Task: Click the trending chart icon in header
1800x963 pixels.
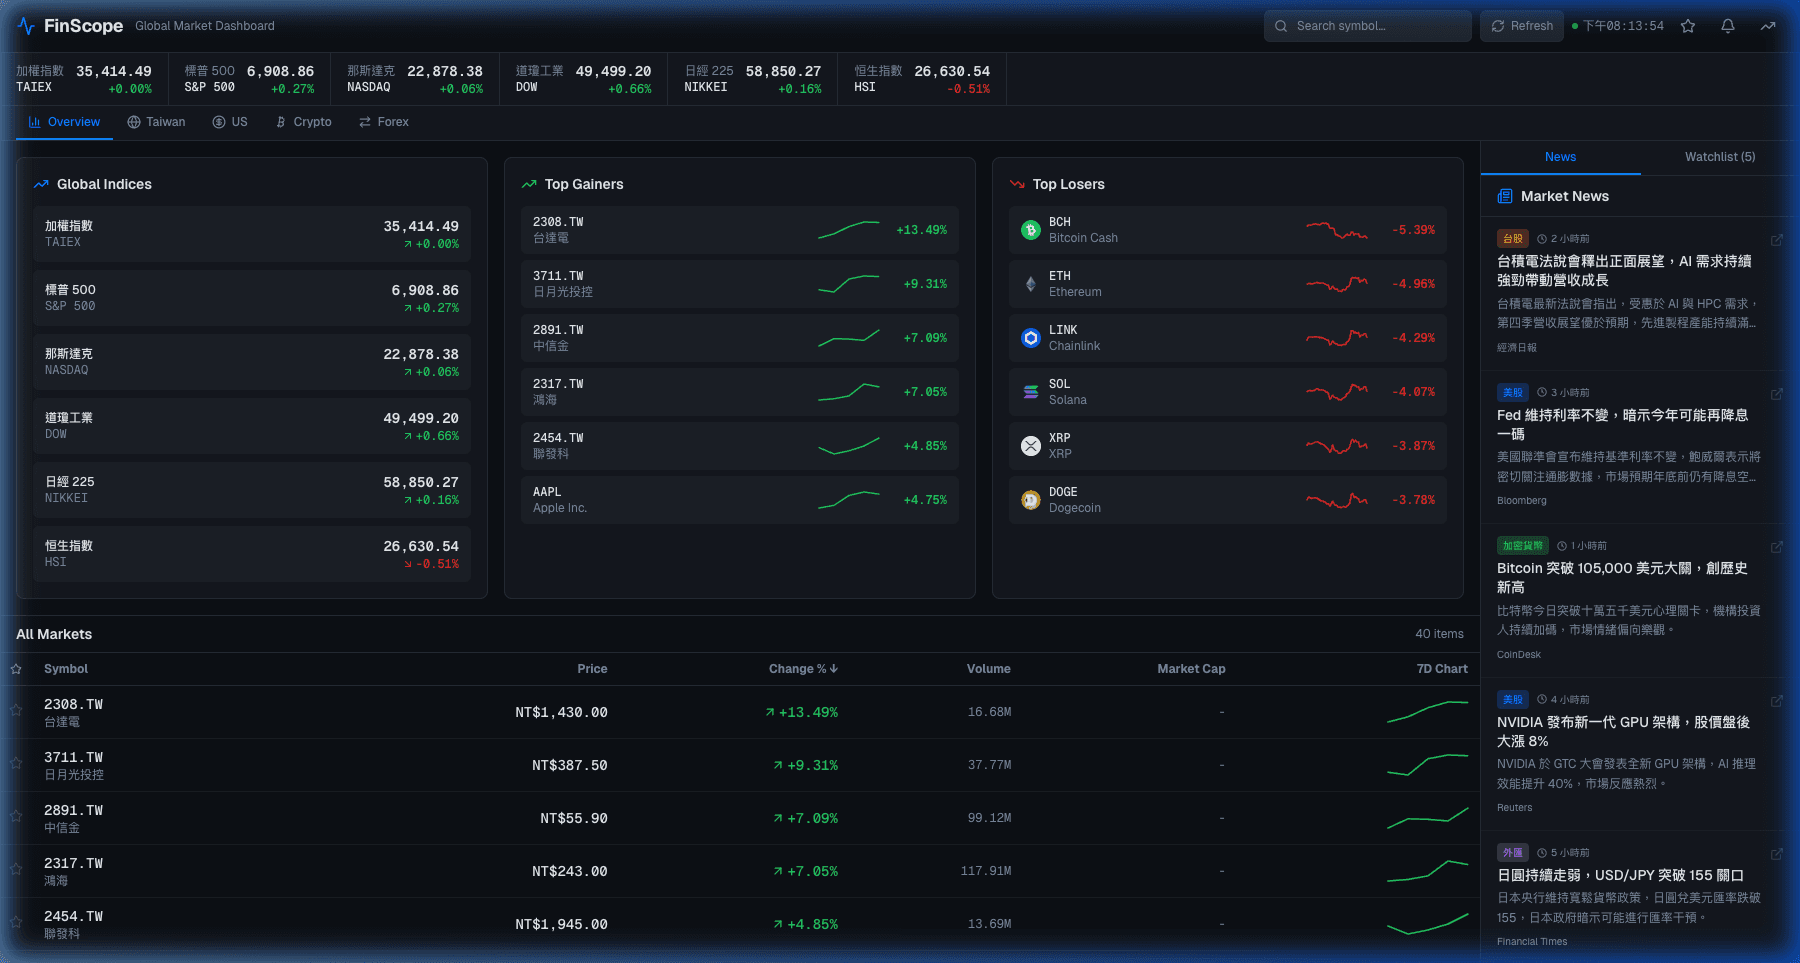Action: click(1768, 26)
